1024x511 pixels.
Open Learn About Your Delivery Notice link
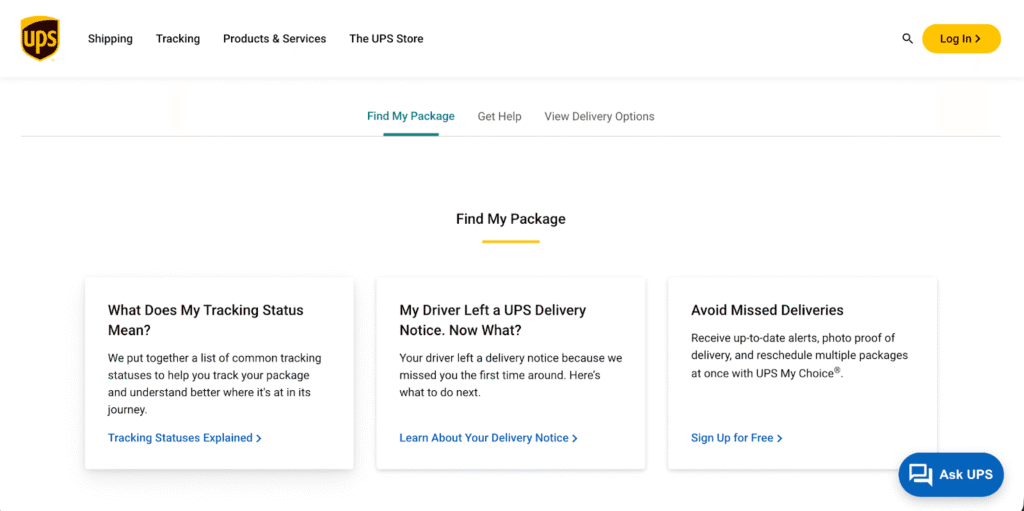click(x=483, y=438)
